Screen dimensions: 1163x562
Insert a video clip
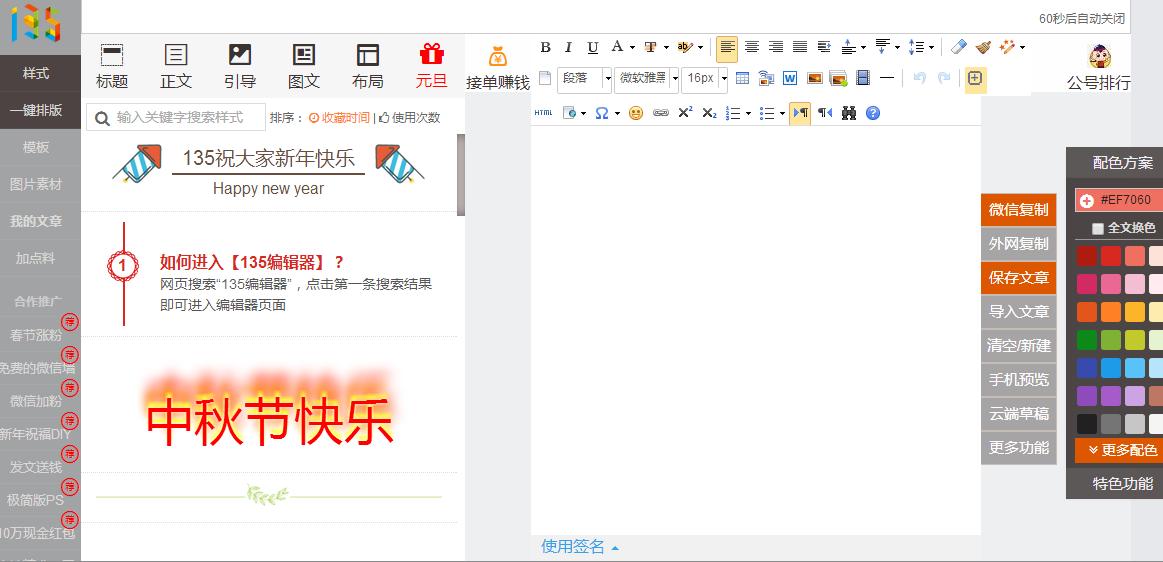pyautogui.click(x=863, y=78)
